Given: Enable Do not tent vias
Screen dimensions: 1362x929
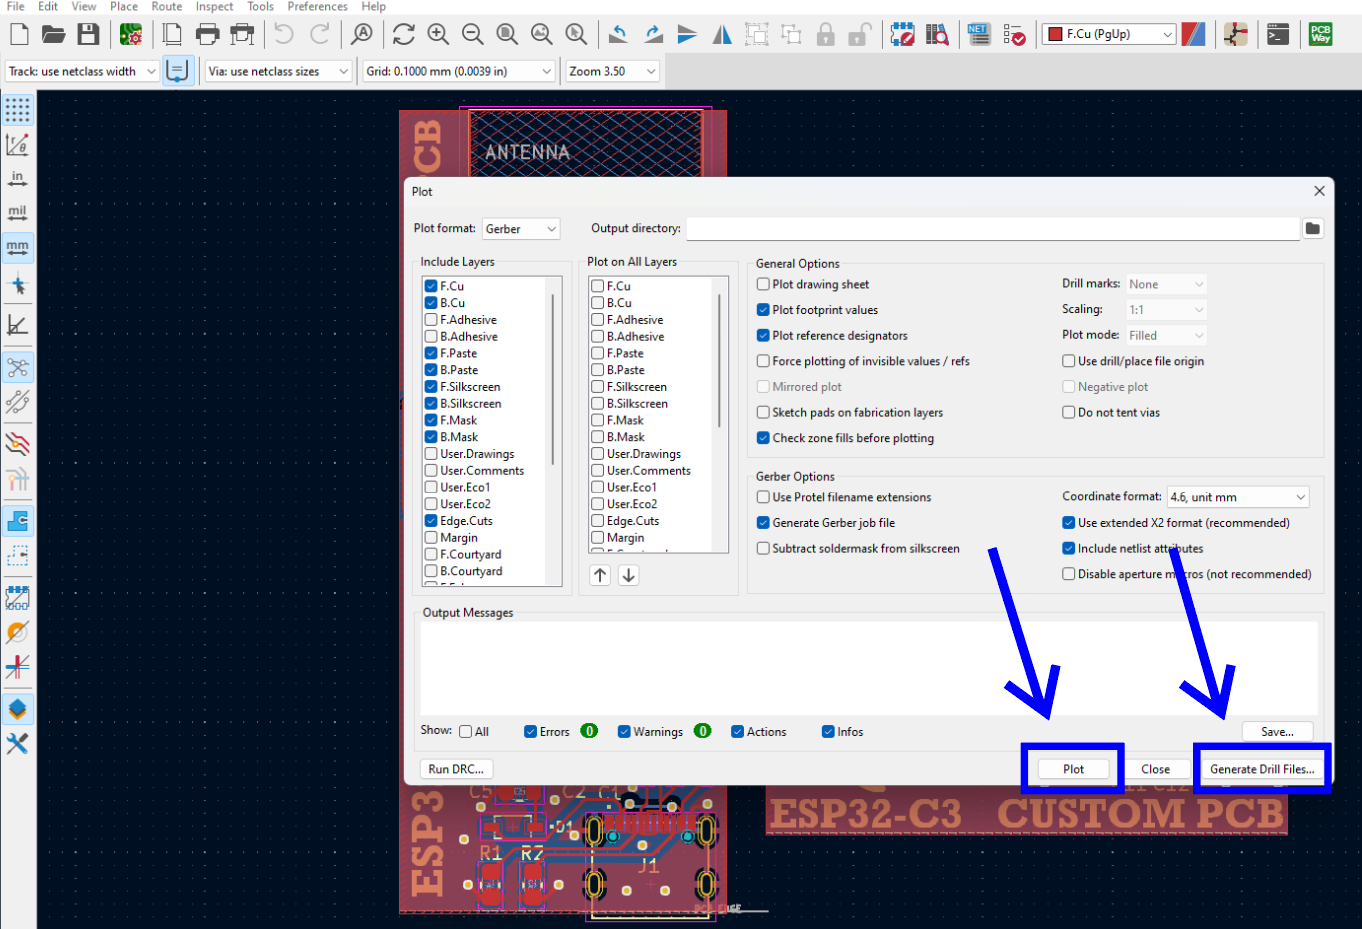Looking at the screenshot, I should 1068,412.
